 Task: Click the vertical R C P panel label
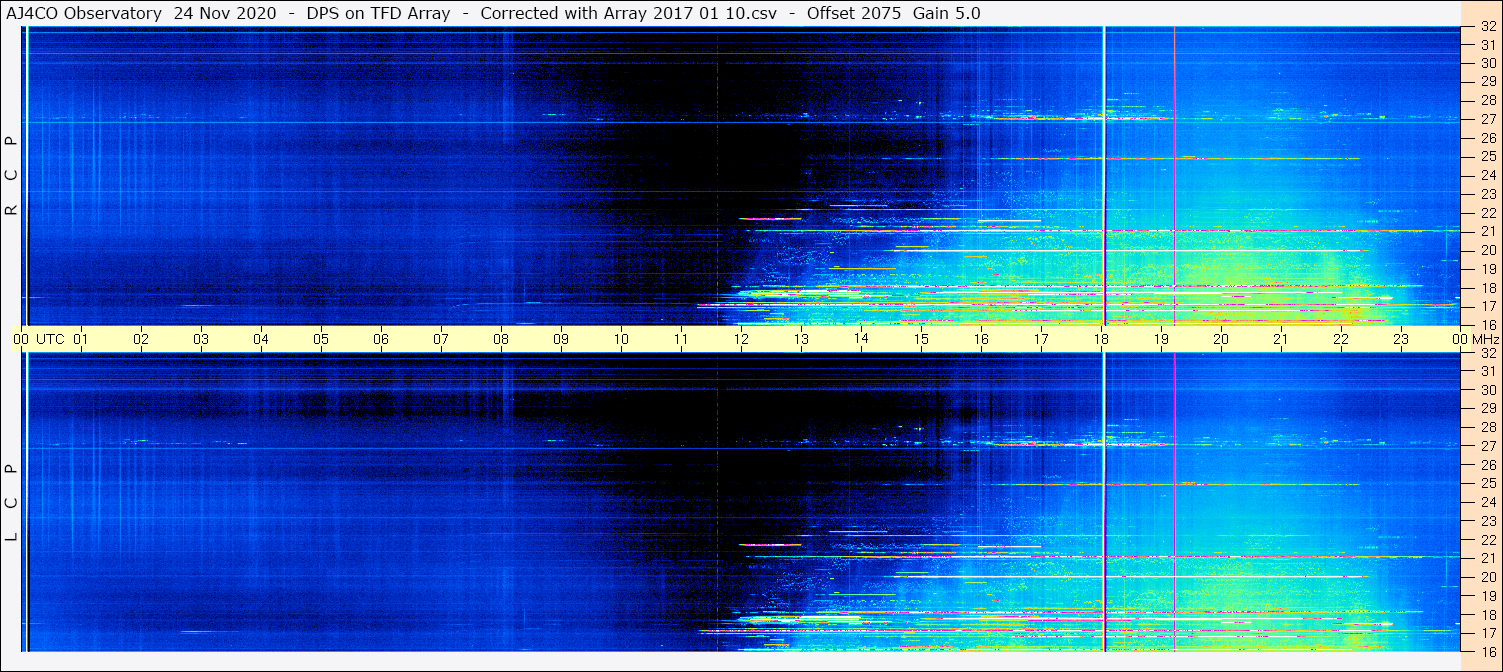[x=11, y=175]
